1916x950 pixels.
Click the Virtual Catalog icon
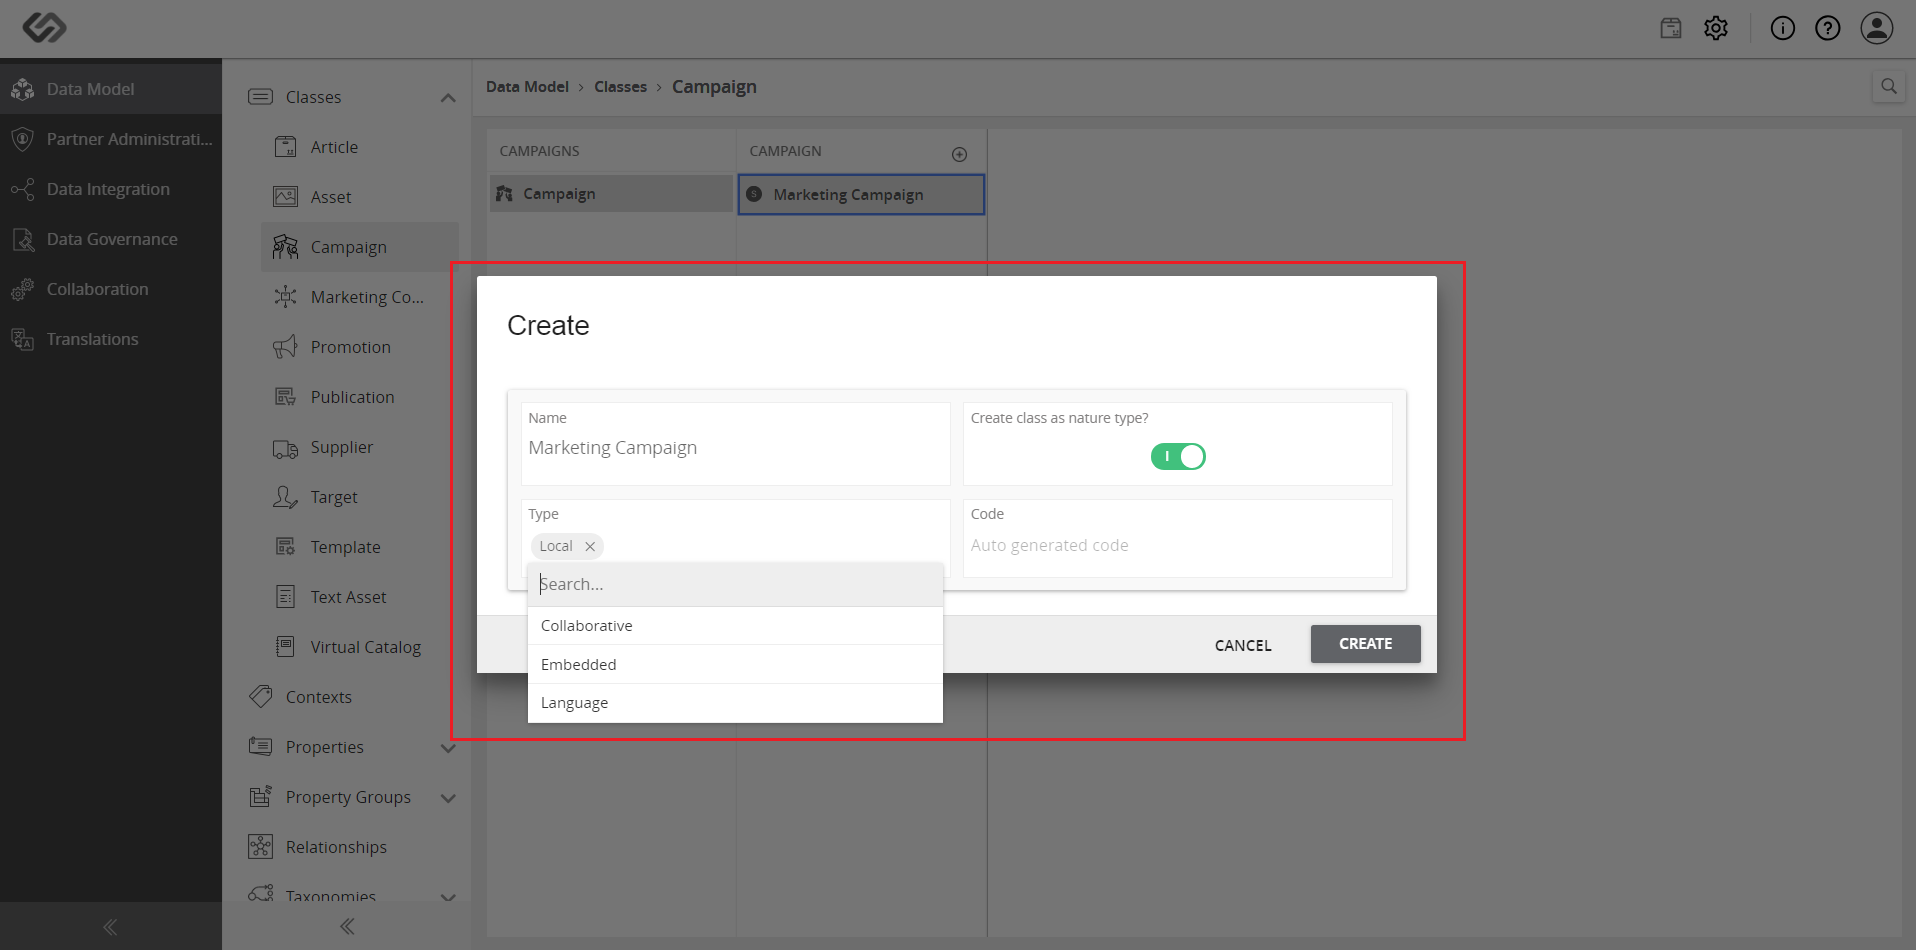(285, 647)
